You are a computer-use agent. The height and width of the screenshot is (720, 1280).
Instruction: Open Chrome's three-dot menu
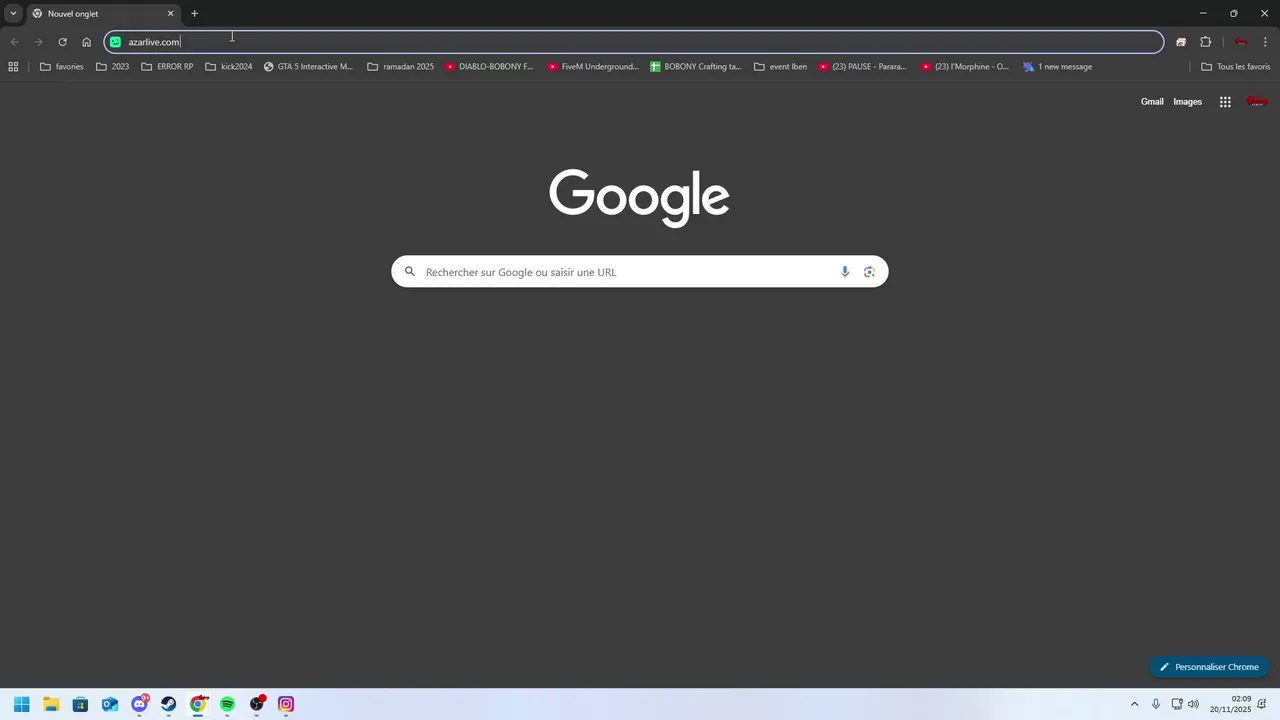[x=1266, y=42]
